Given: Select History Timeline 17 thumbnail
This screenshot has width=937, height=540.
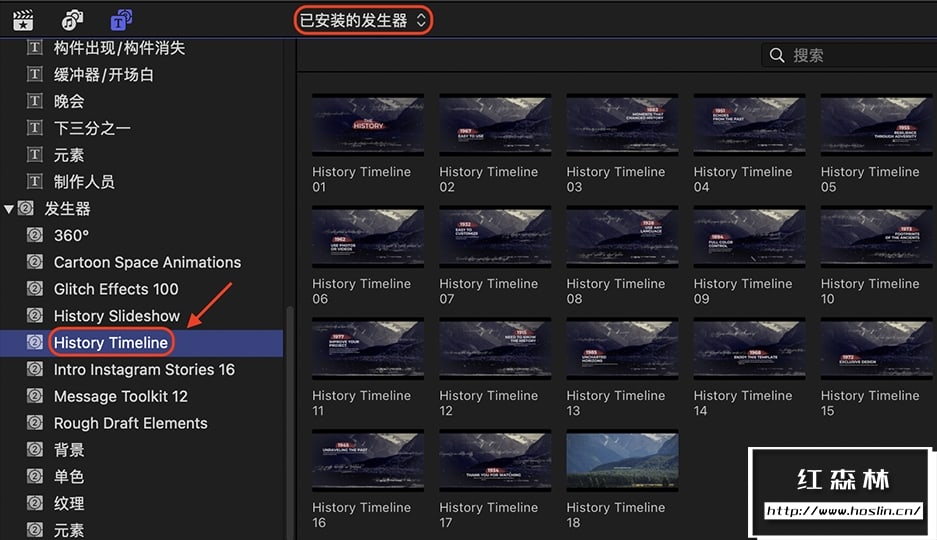Looking at the screenshot, I should [495, 461].
